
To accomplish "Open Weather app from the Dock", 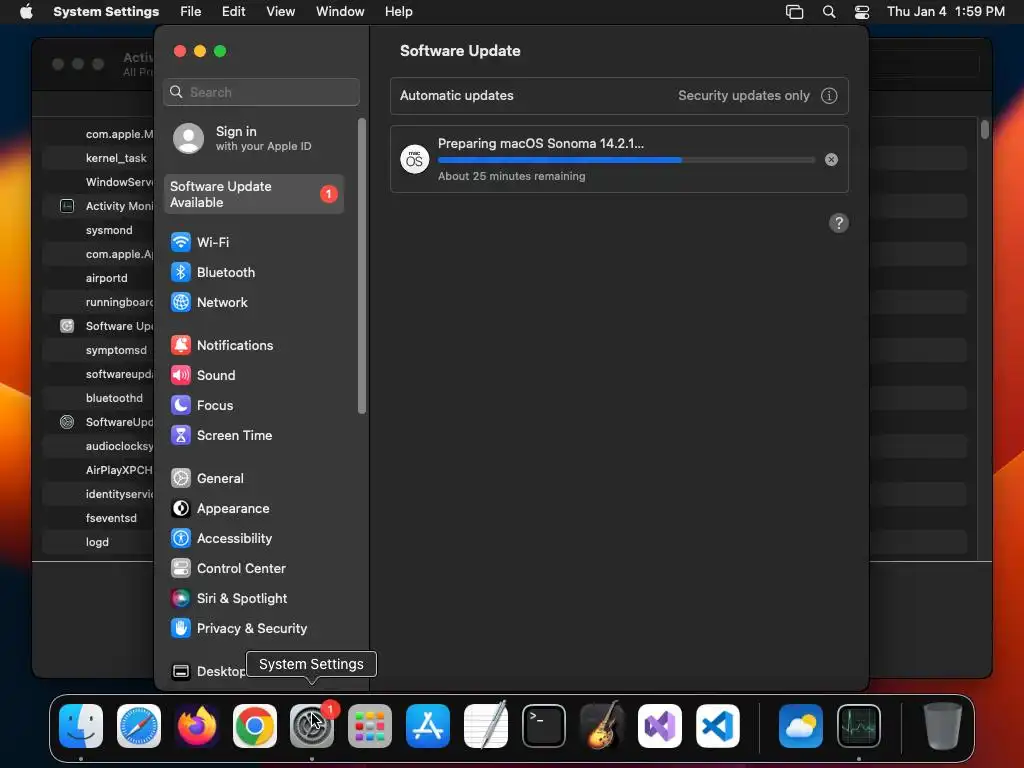I will [x=801, y=726].
